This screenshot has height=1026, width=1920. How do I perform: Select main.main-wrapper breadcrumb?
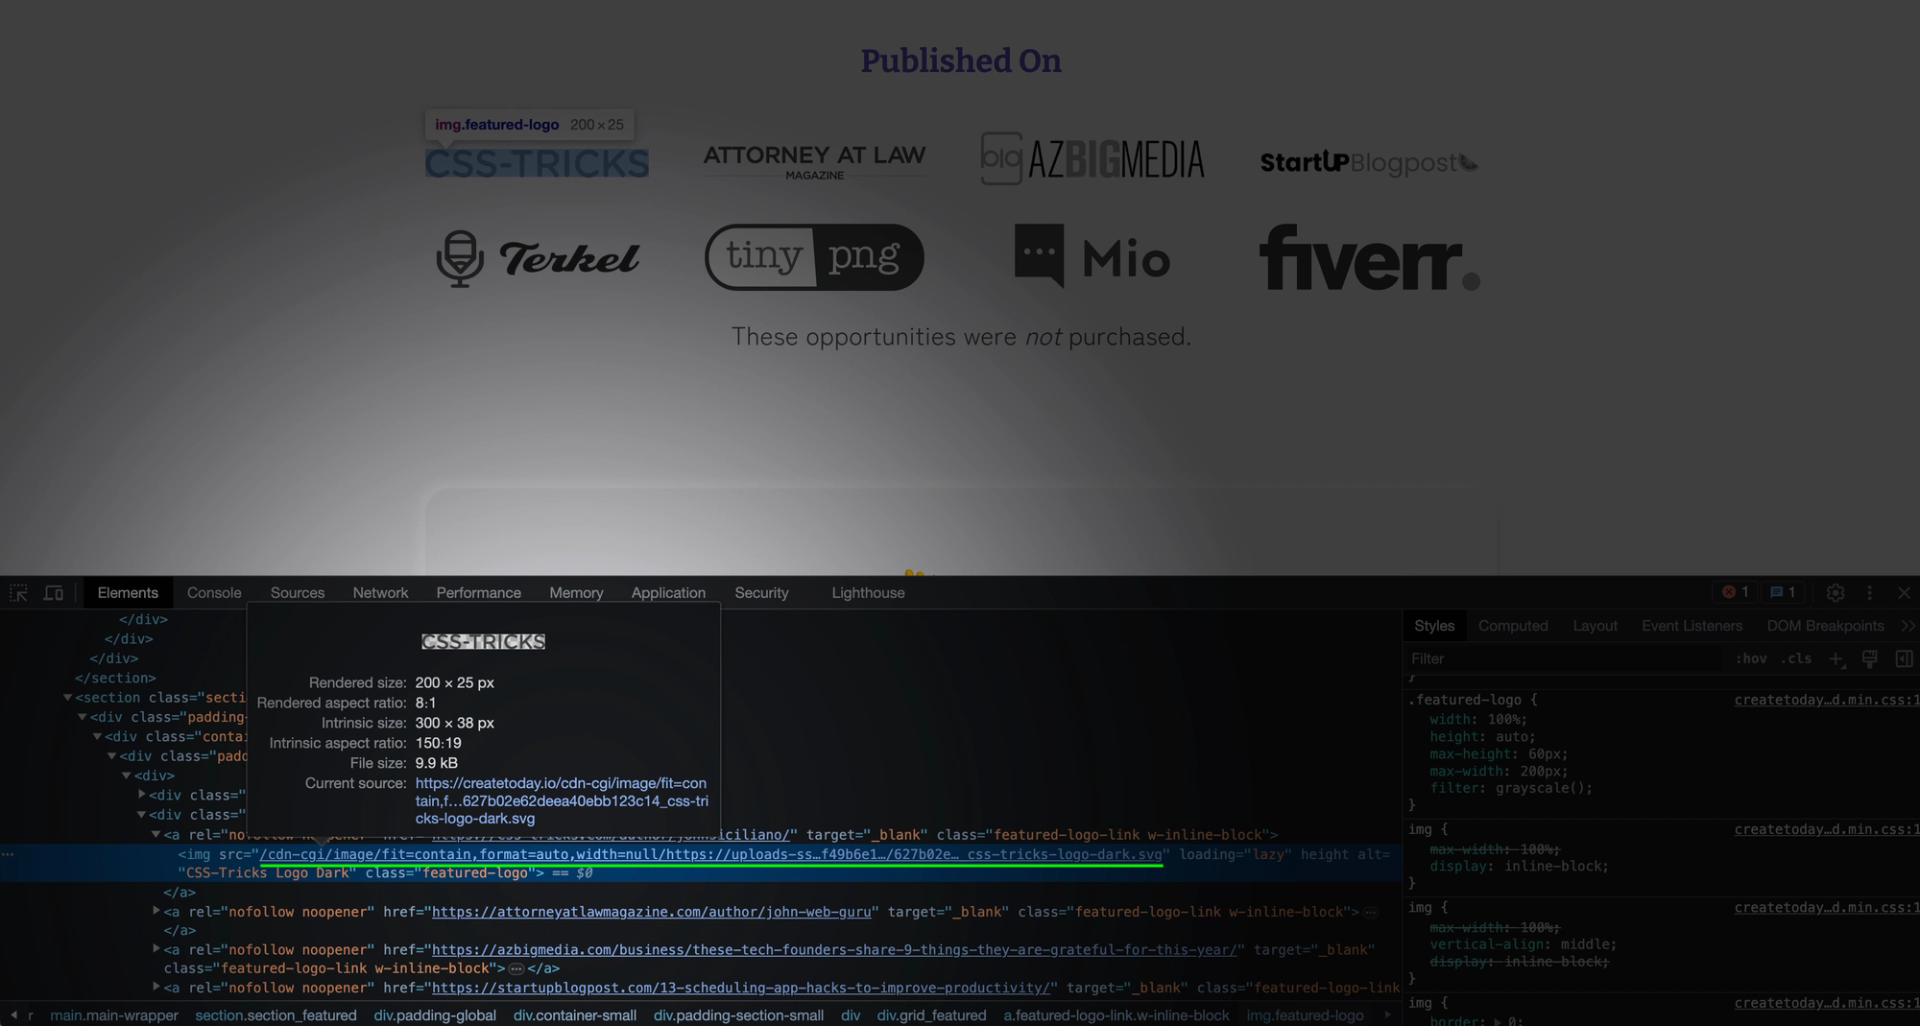[x=114, y=1015]
